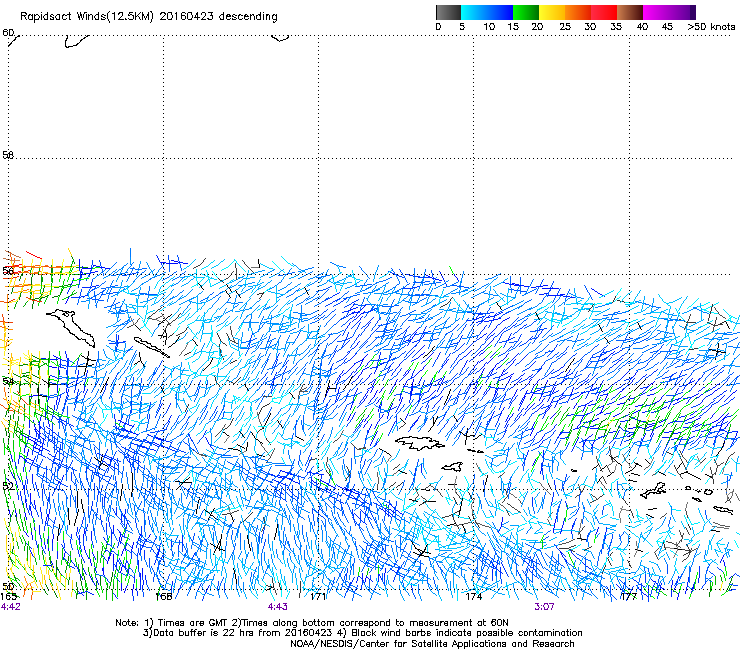Click the NOAA/NESDIS credit line
This screenshot has width=740, height=650.
point(432,644)
